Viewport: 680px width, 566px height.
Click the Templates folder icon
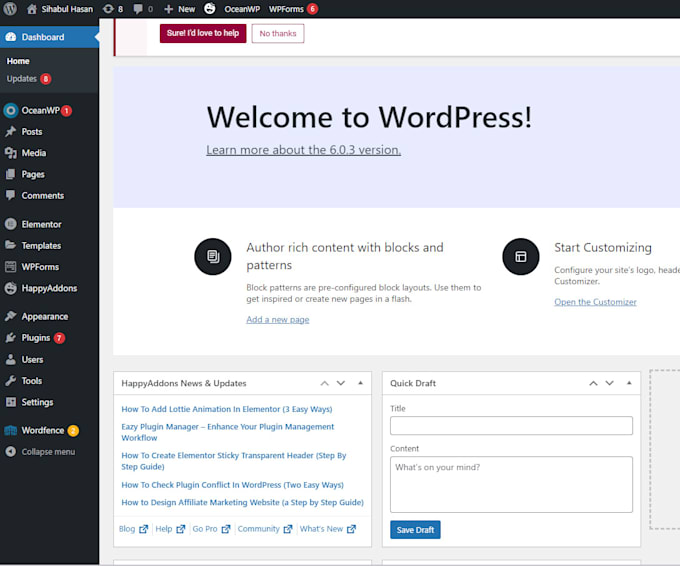pos(11,245)
